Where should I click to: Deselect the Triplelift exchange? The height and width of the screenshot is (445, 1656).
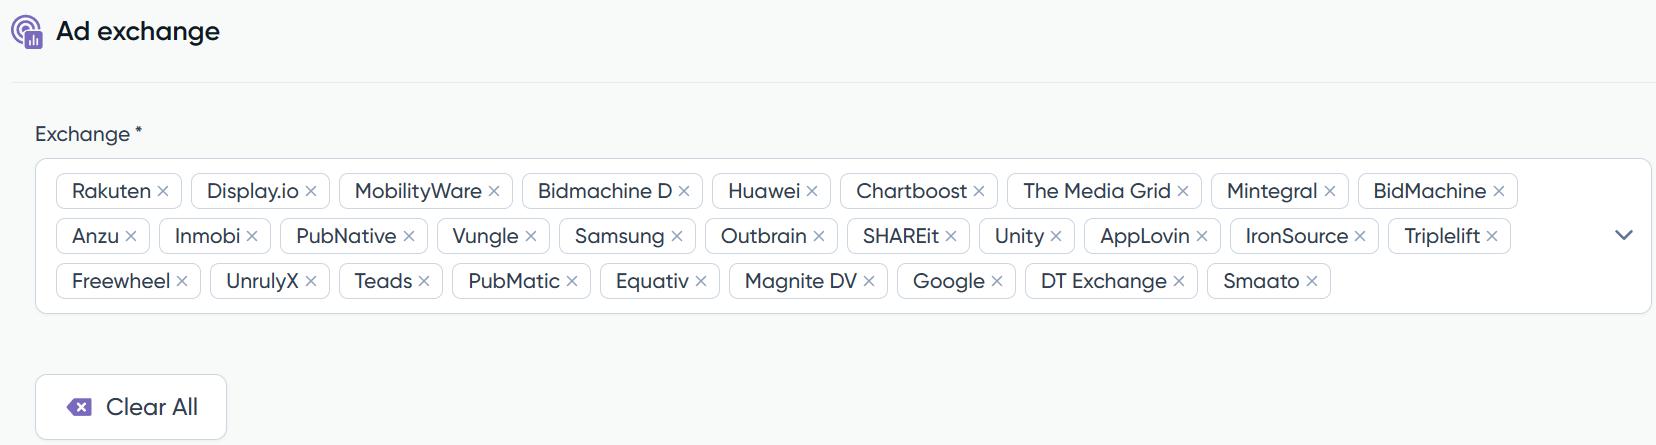1492,236
